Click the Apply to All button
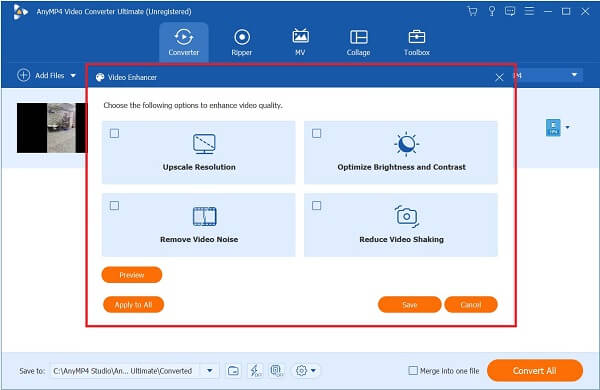 click(x=133, y=305)
